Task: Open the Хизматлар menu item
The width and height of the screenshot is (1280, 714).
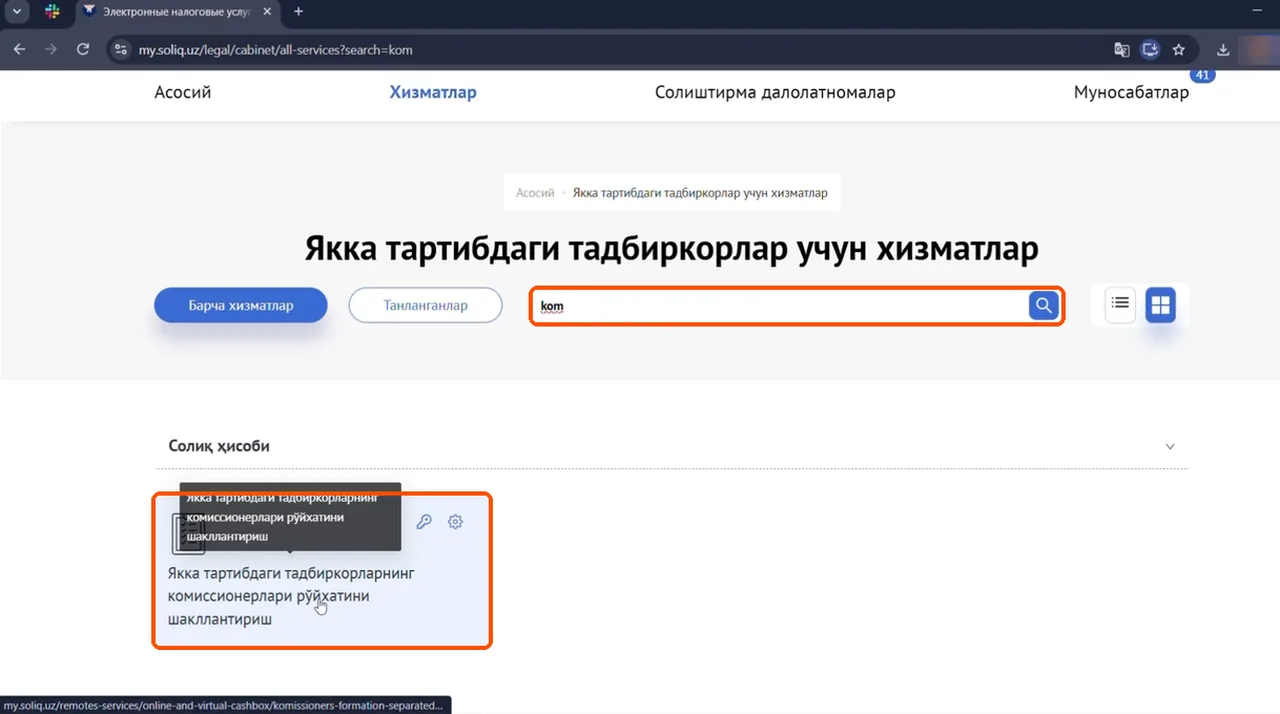Action: 433,92
